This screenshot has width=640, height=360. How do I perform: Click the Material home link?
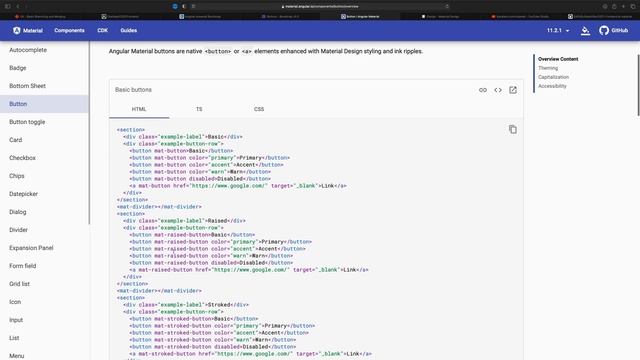coord(28,30)
